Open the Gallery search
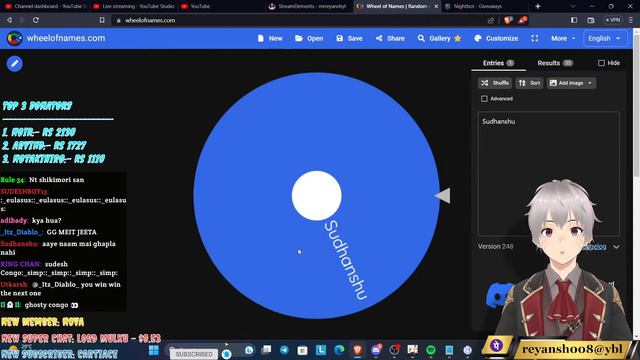The image size is (640, 360). (439, 38)
